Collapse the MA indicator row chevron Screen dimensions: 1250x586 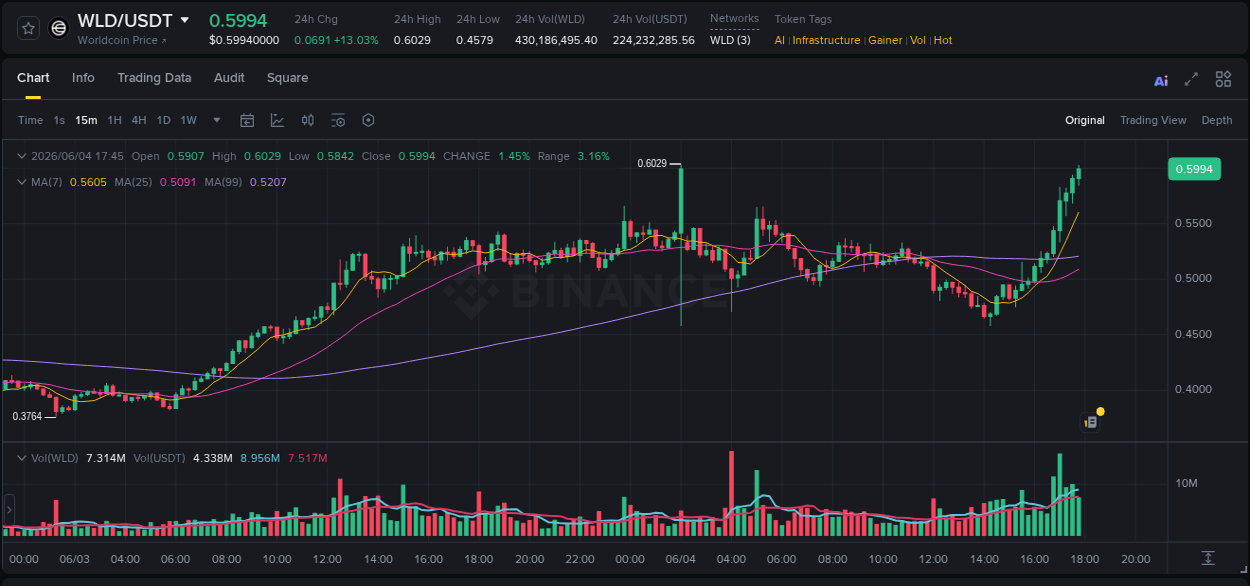[x=21, y=182]
